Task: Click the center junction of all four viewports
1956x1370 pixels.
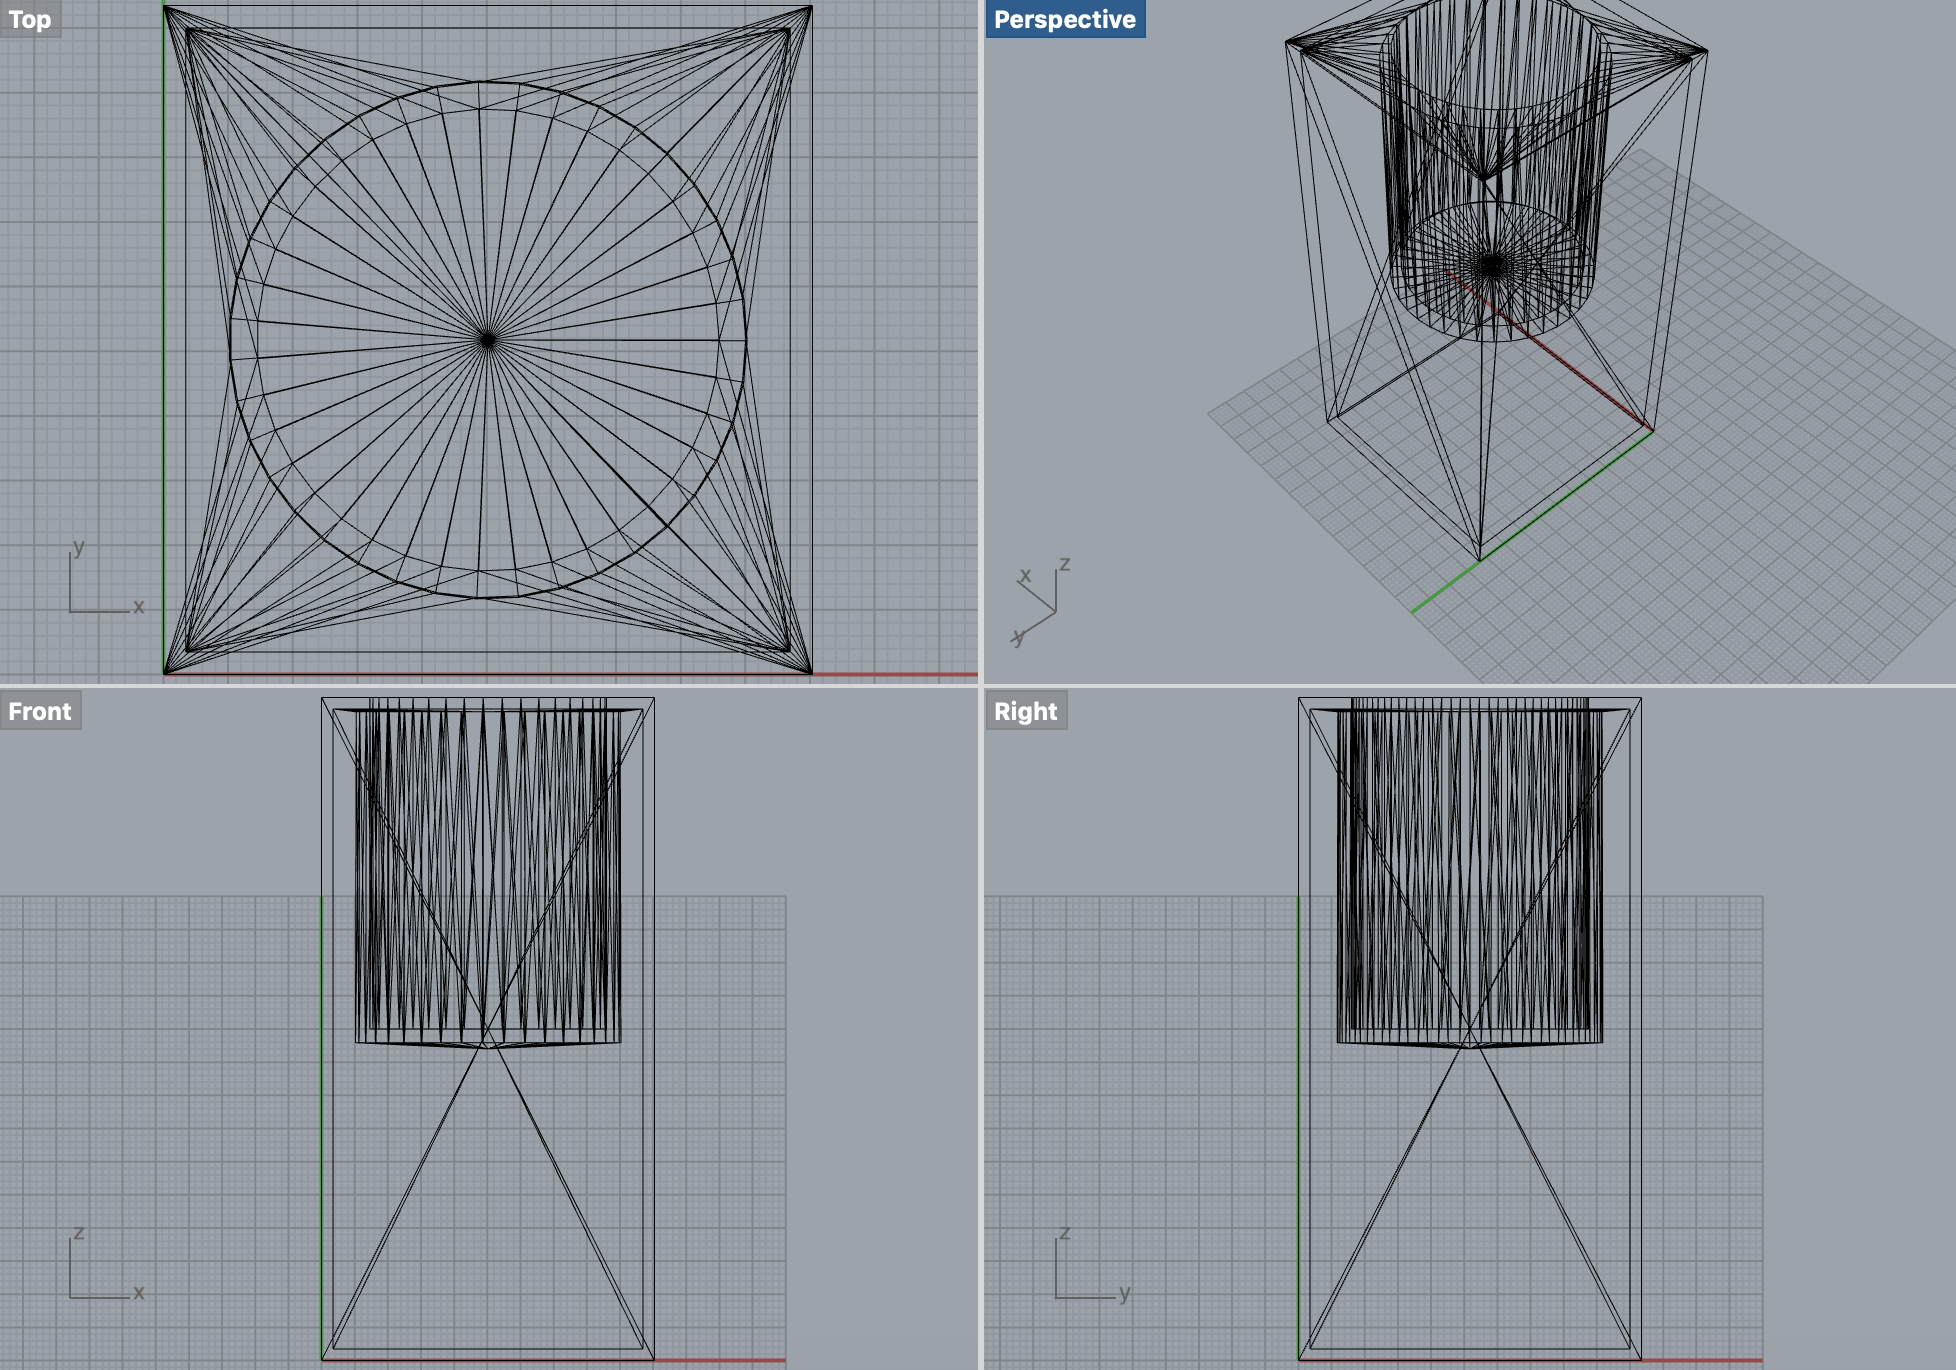Action: (x=981, y=686)
